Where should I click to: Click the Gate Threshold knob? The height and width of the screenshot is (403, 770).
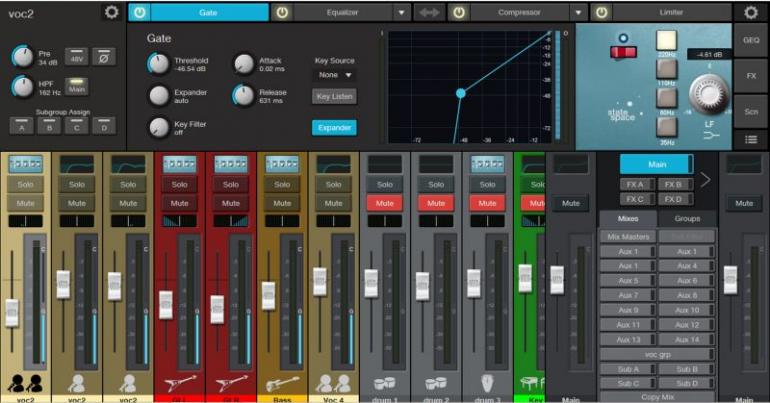click(x=159, y=64)
